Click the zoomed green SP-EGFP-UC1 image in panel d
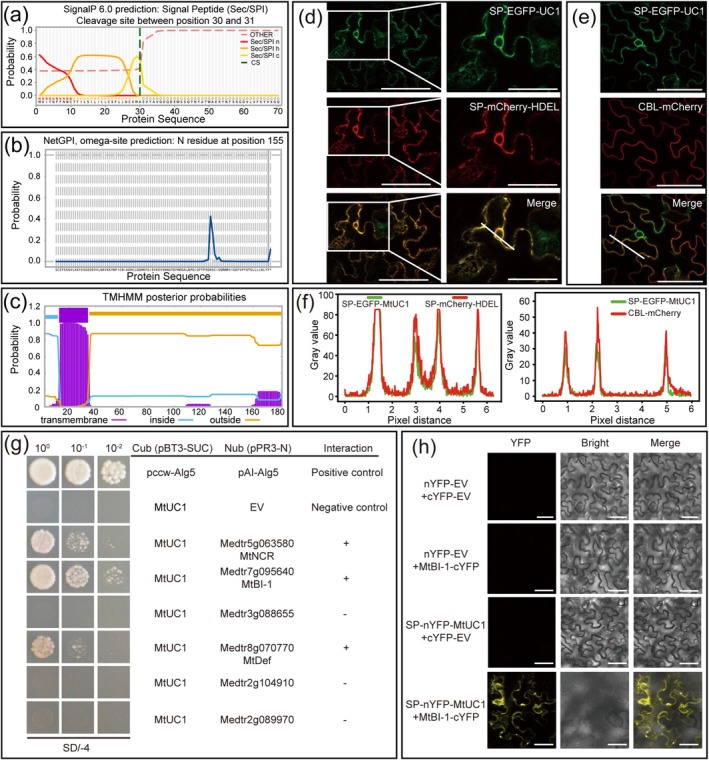The height and width of the screenshot is (760, 709). tap(503, 47)
